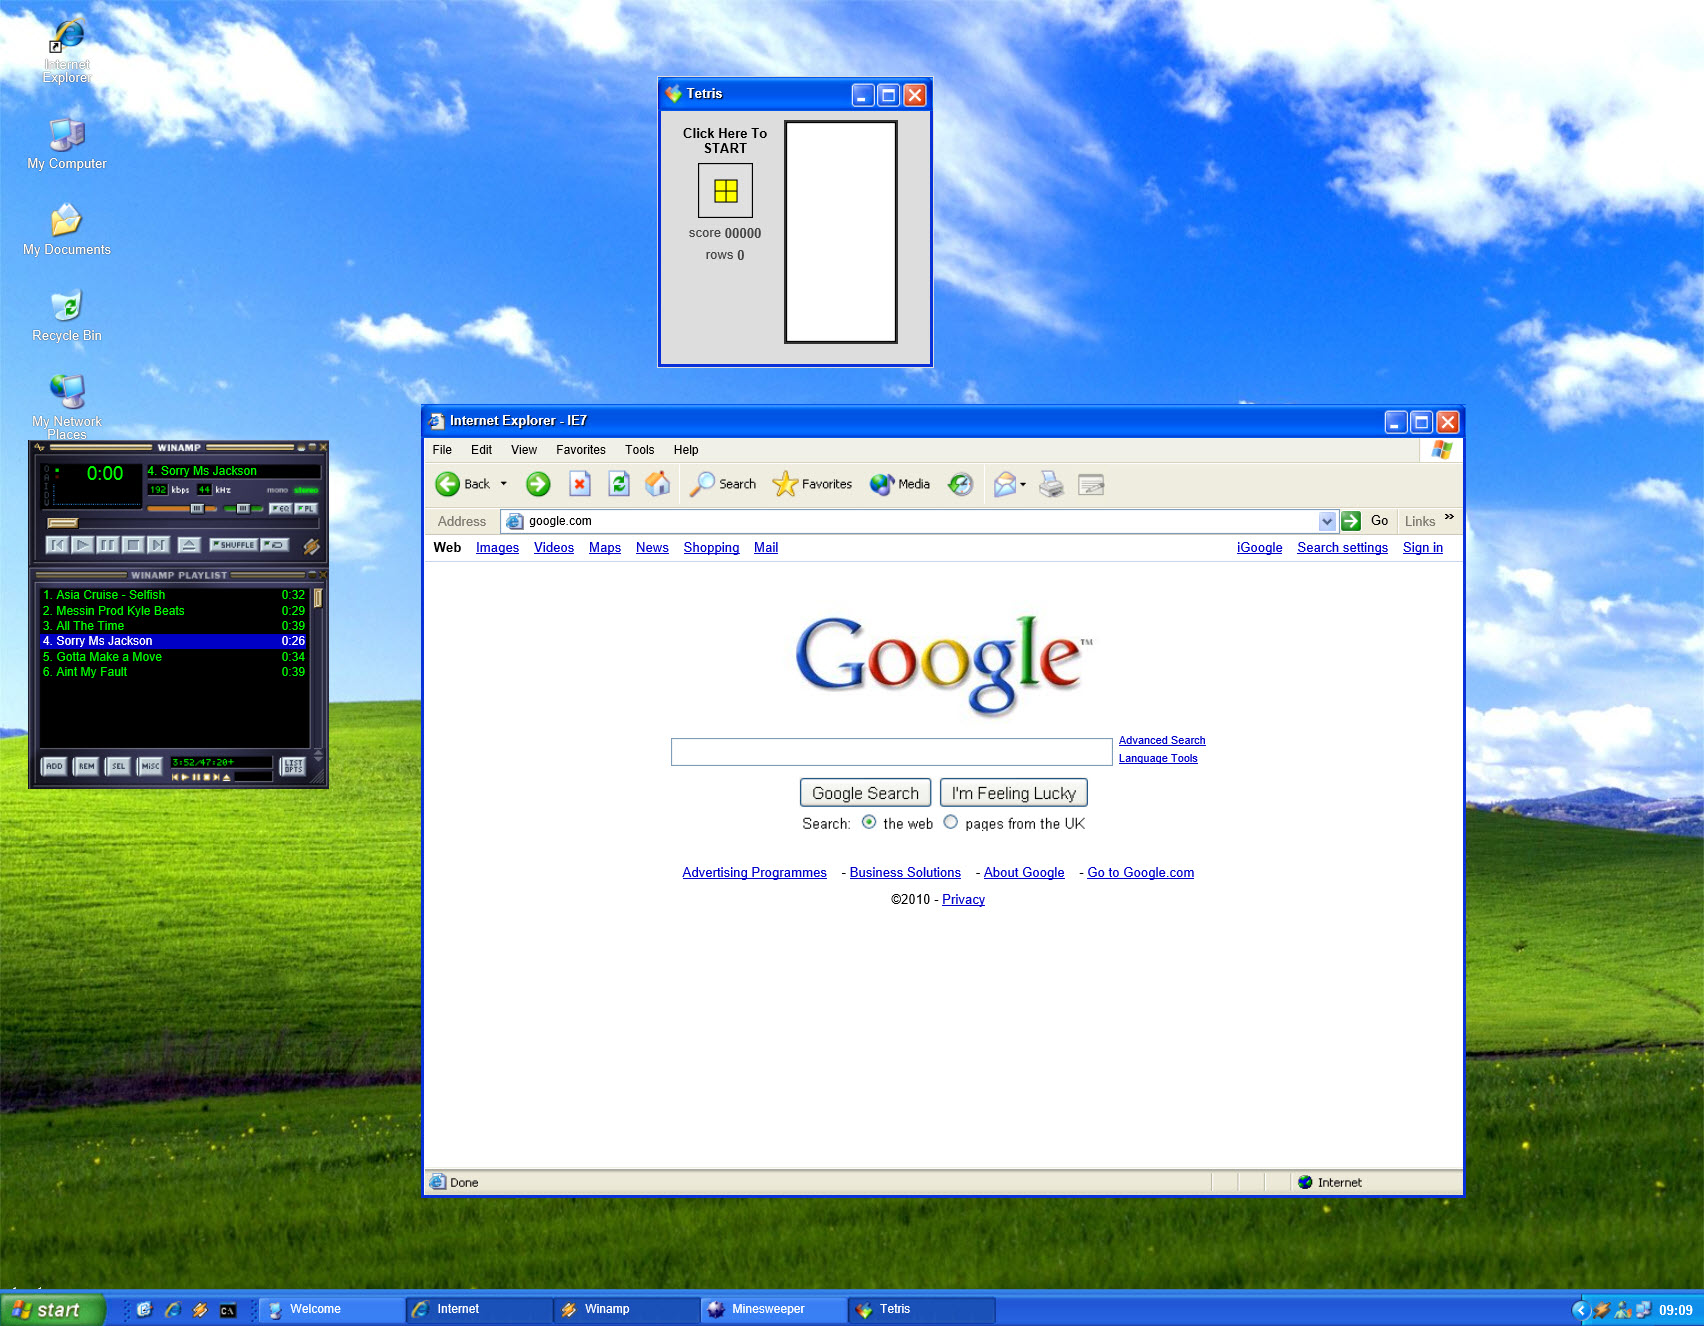Expand the address bar dropdown arrow
1704x1326 pixels.
pos(1327,521)
